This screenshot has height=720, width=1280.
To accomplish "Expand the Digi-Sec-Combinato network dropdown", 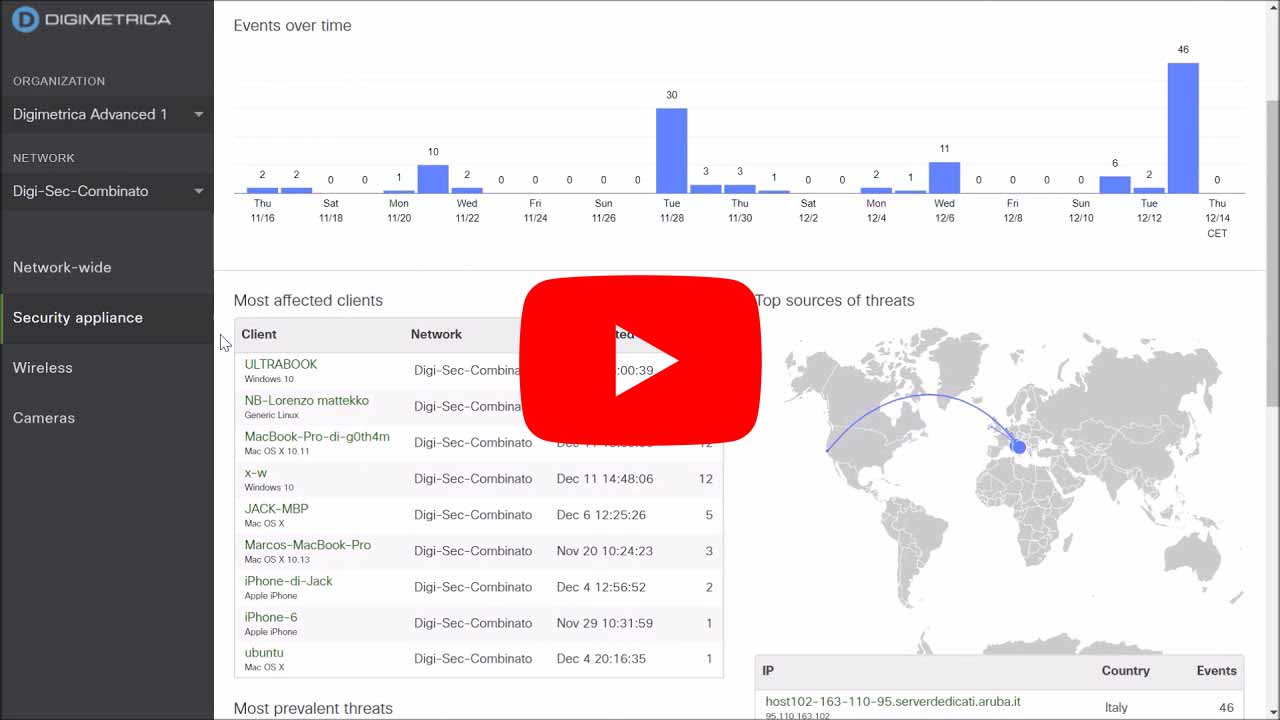I will click(x=107, y=191).
